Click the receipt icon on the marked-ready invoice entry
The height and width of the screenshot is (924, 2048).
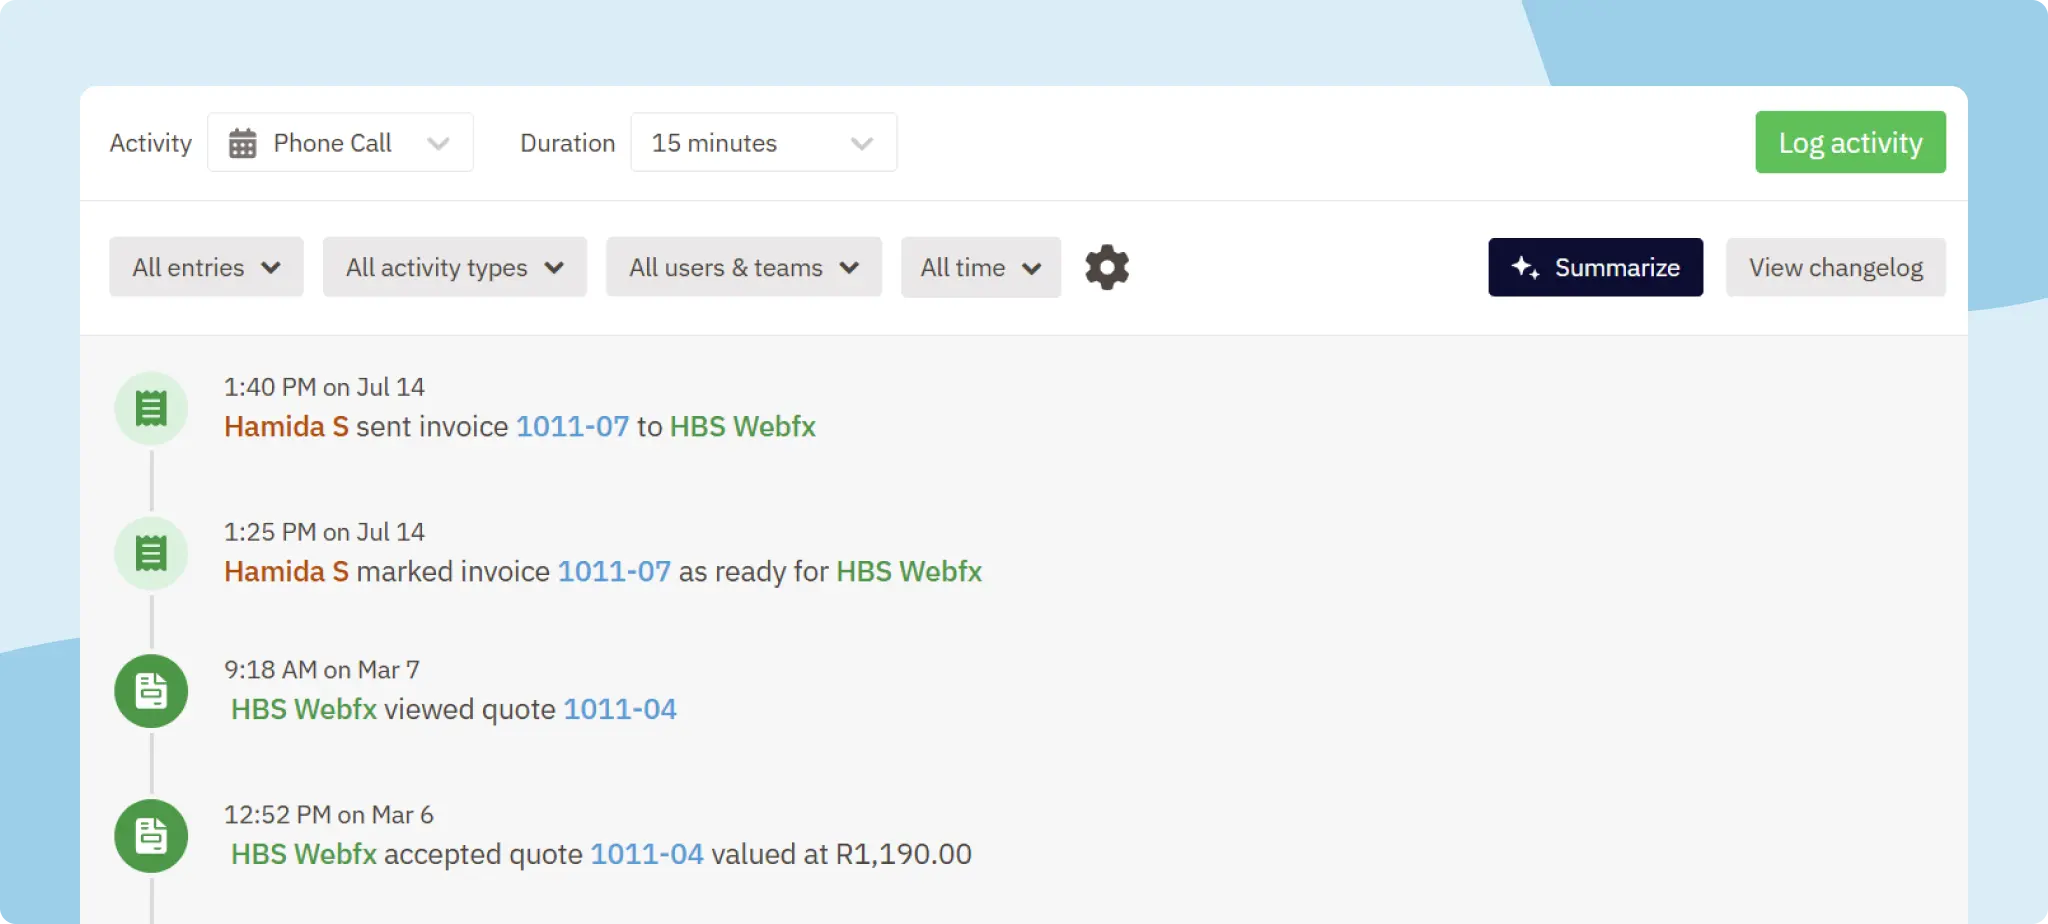pyautogui.click(x=151, y=552)
